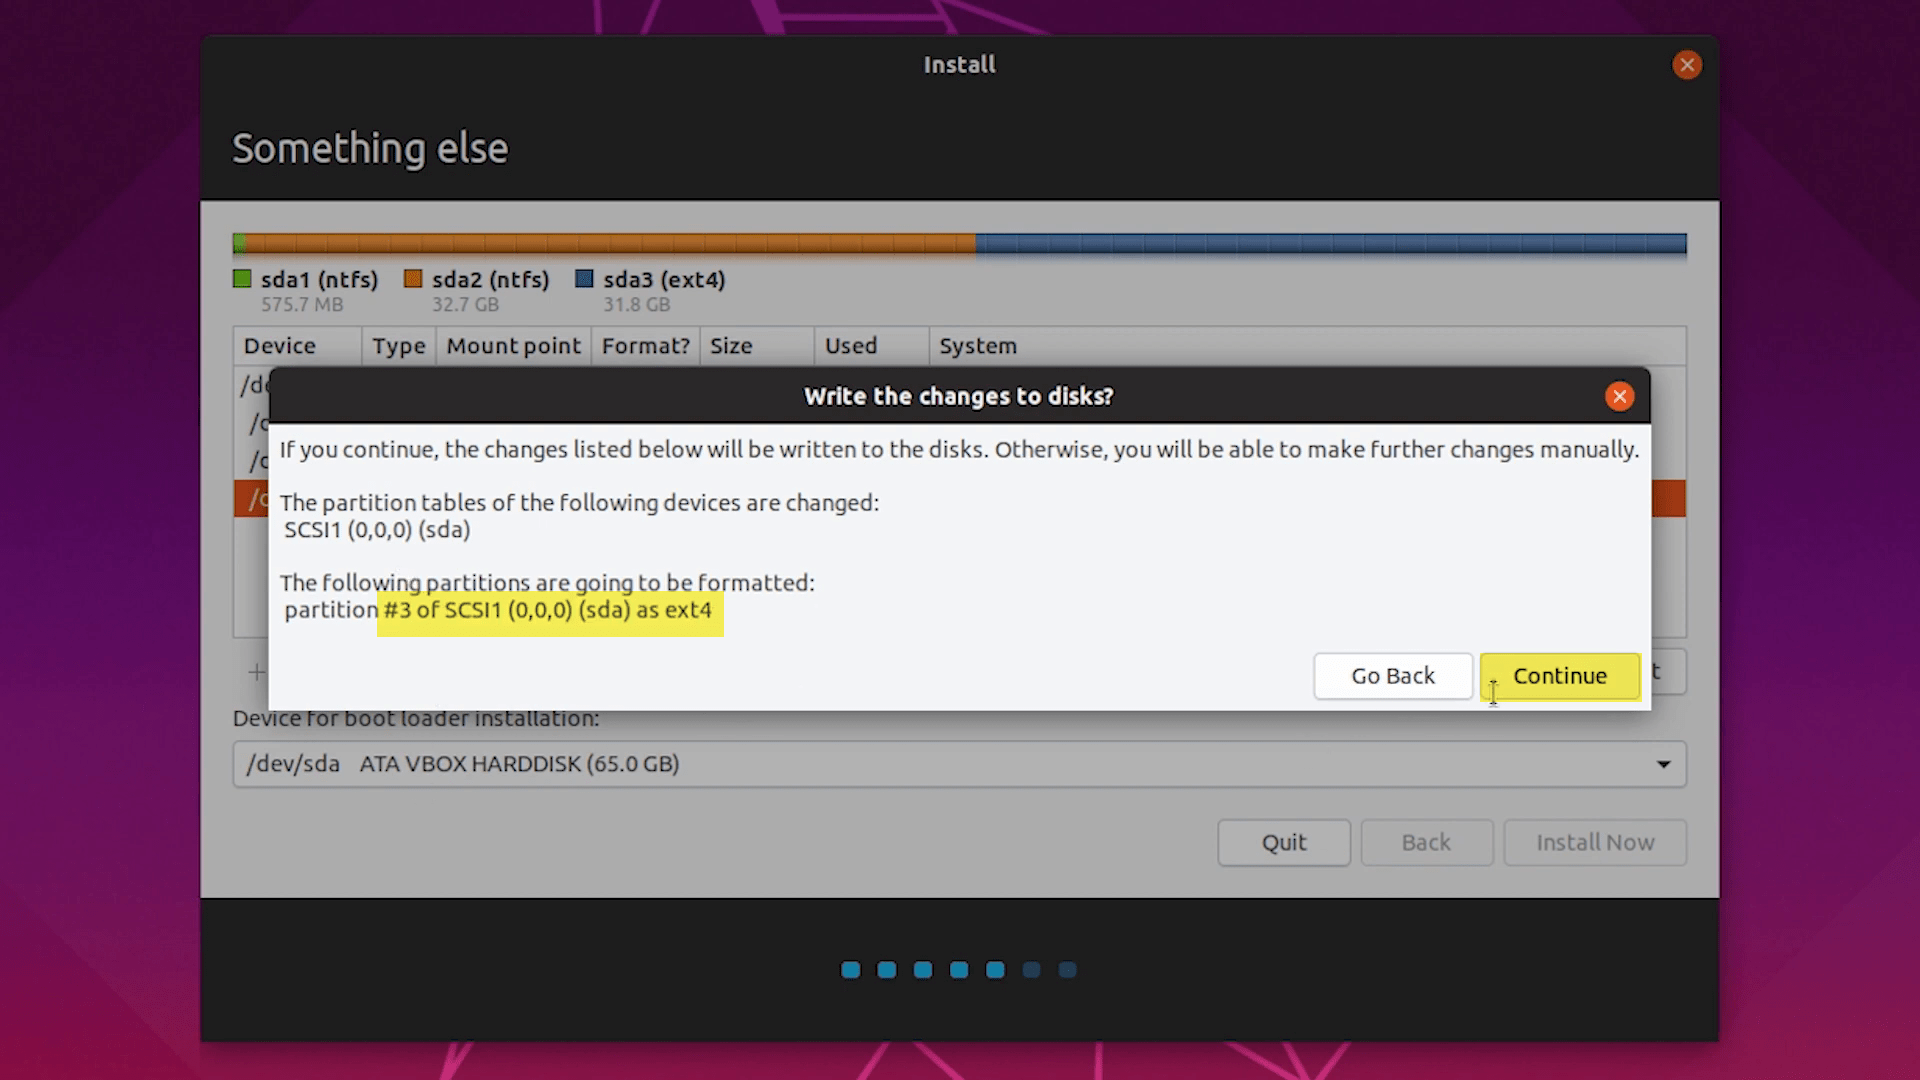The image size is (1920, 1080).
Task: Select /dev/sda boot loader dropdown
Action: pyautogui.click(x=959, y=764)
